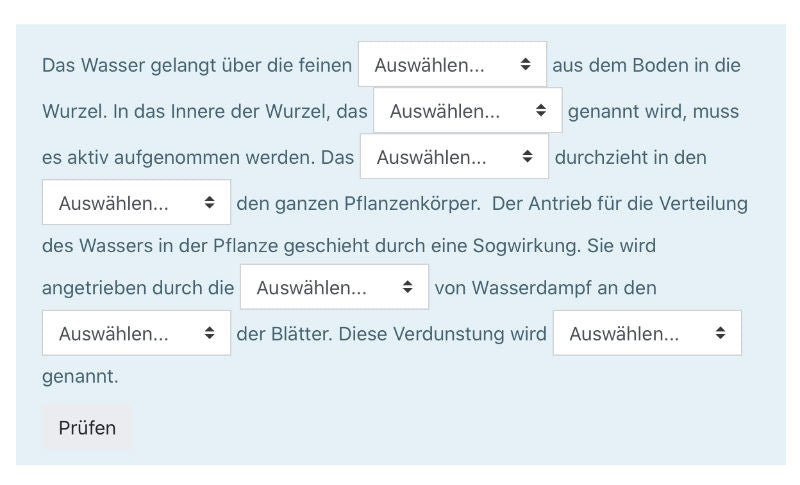The image size is (800, 485).
Task: Click text 'aus dem Boden in die'
Action: (646, 65)
